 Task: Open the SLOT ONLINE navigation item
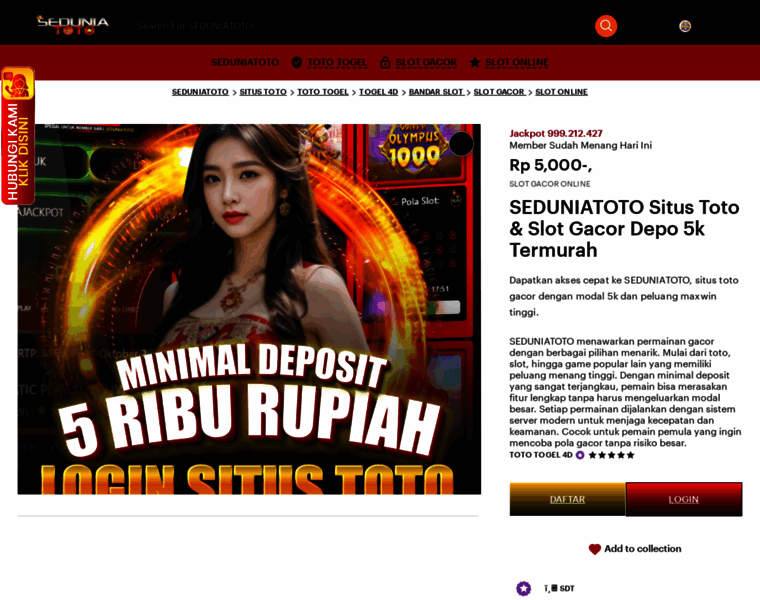(517, 63)
